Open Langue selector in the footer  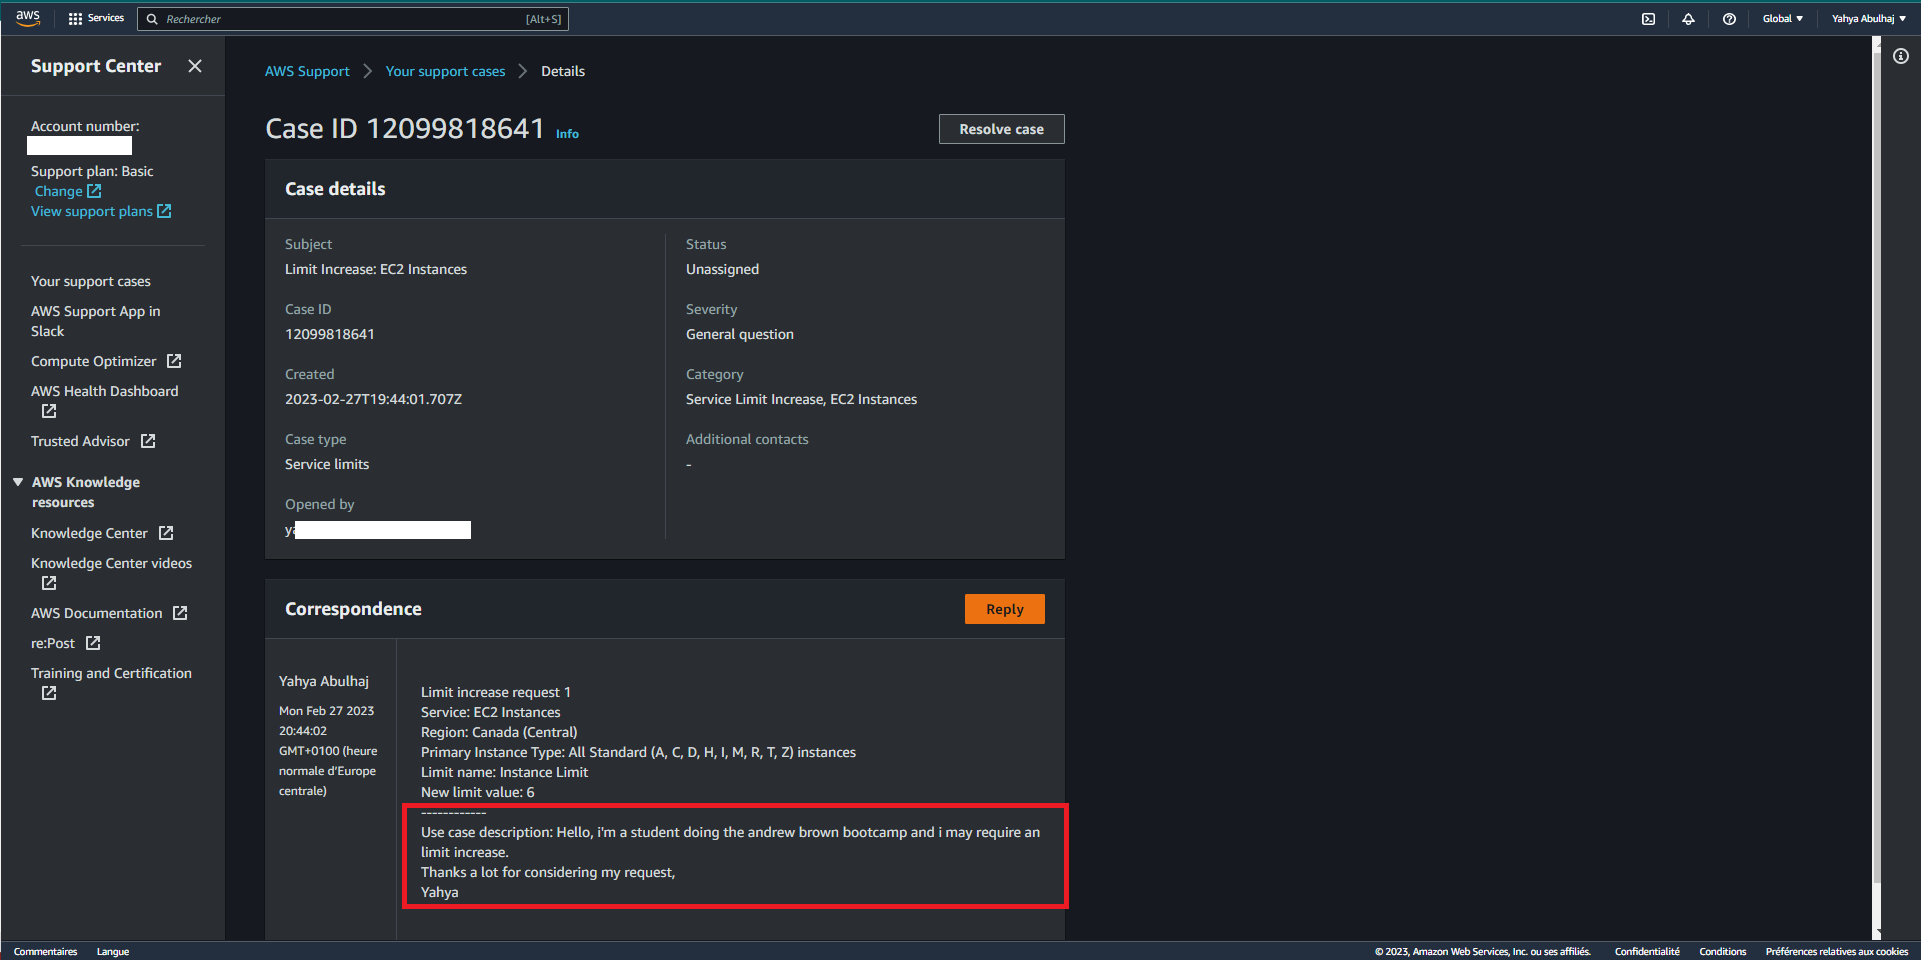click(113, 951)
